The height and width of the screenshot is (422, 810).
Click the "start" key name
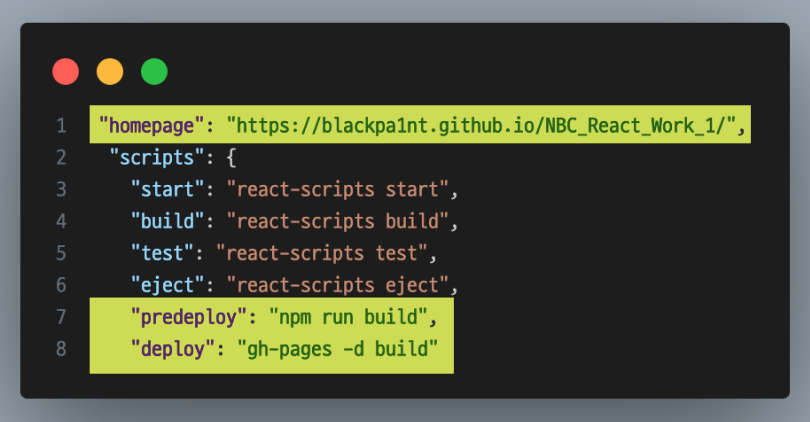click(168, 190)
